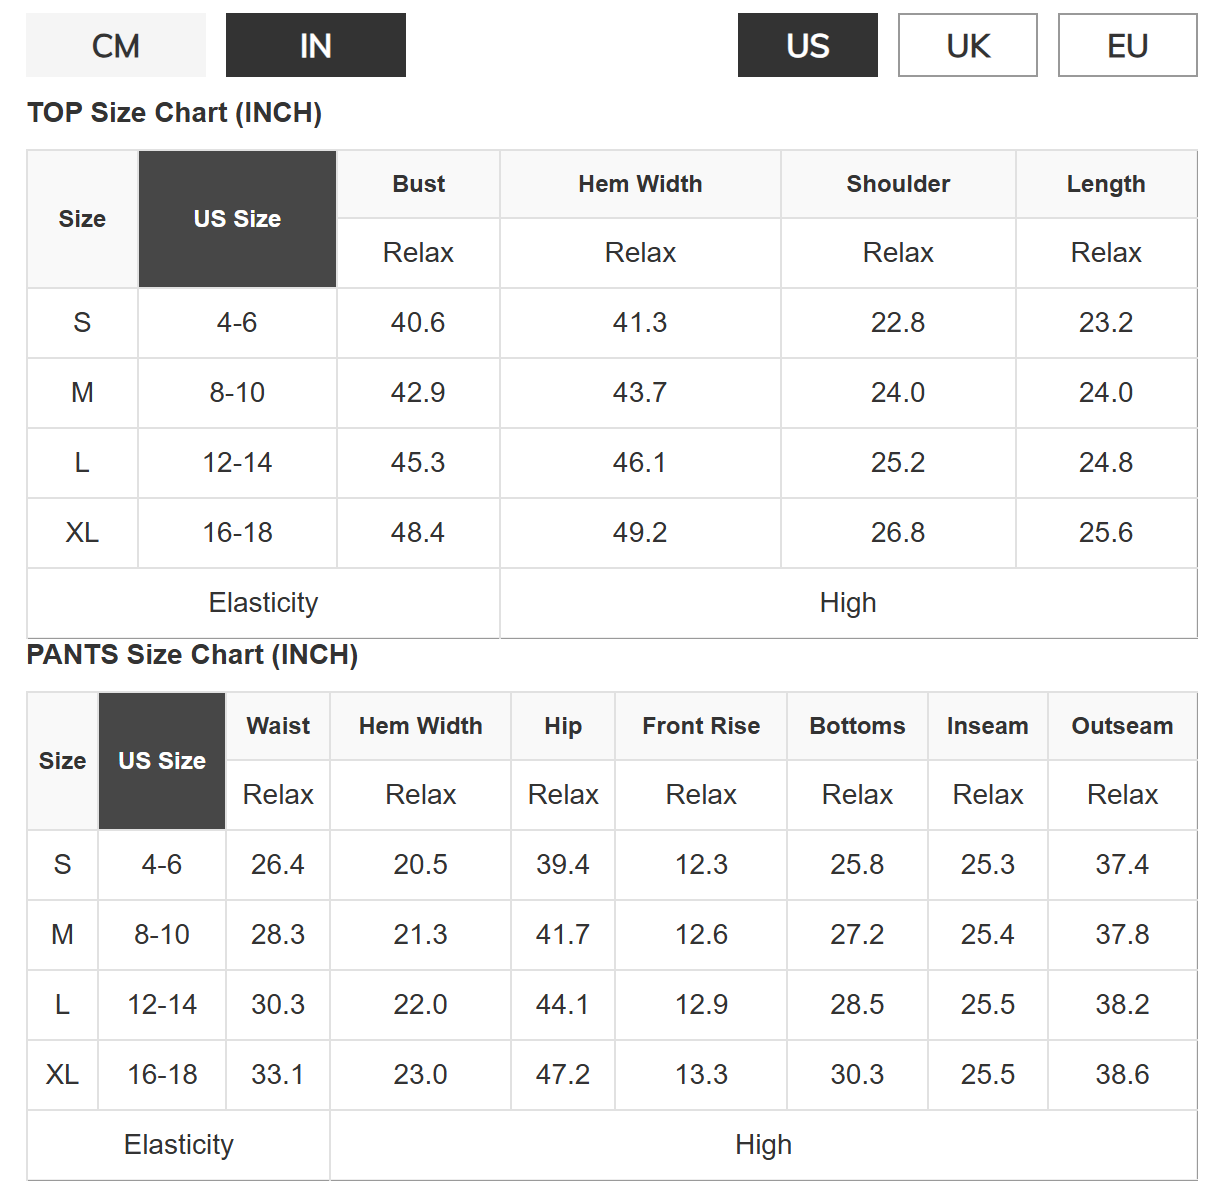Click pants XL hip value 47.2
Image resolution: width=1208 pixels, height=1185 pixels.
point(563,1075)
